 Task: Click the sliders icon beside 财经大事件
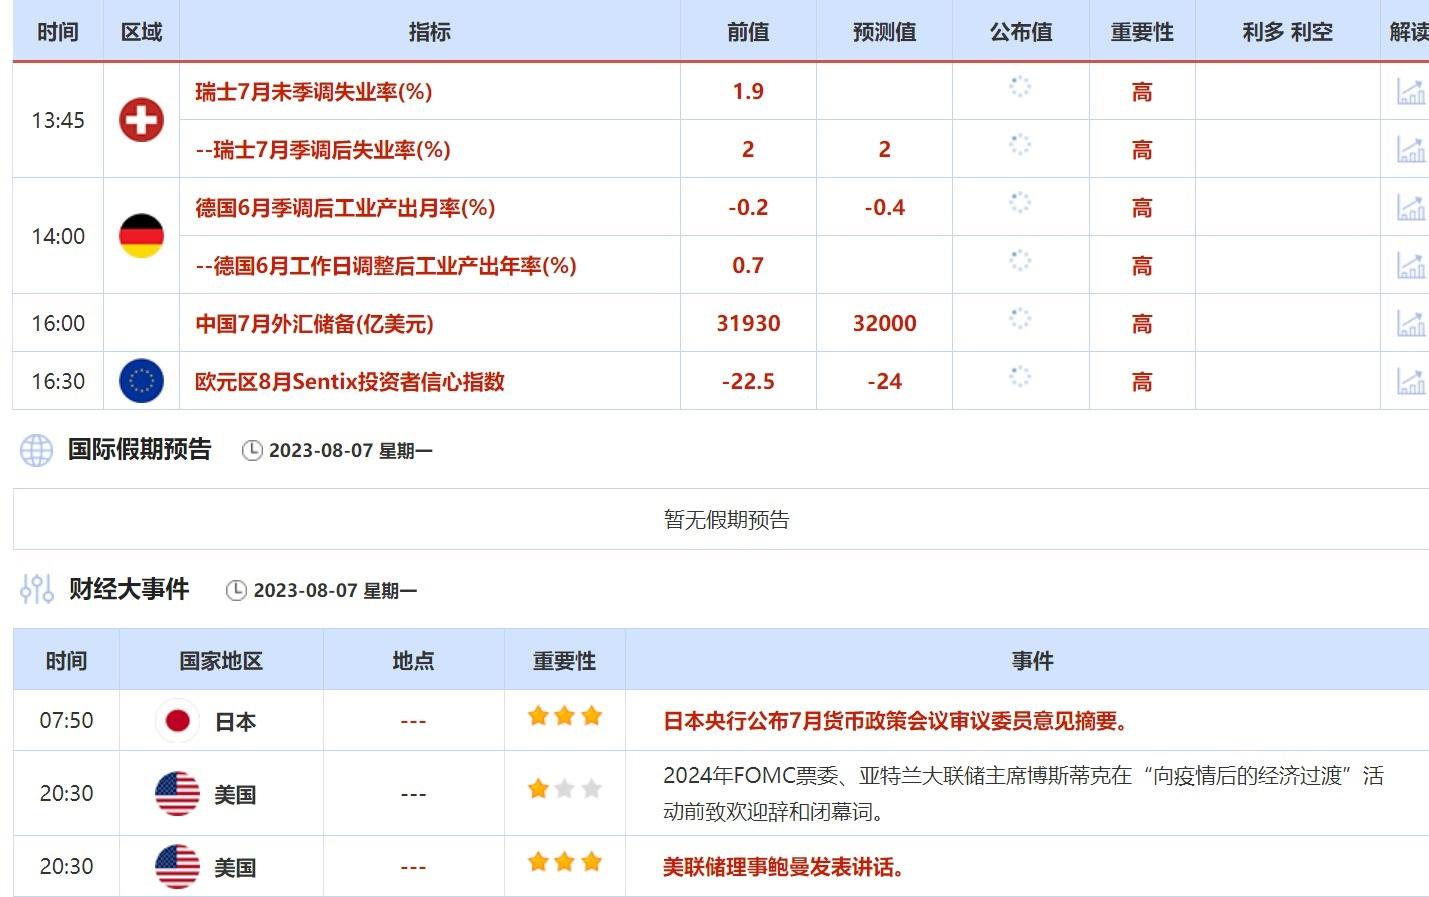pyautogui.click(x=37, y=590)
